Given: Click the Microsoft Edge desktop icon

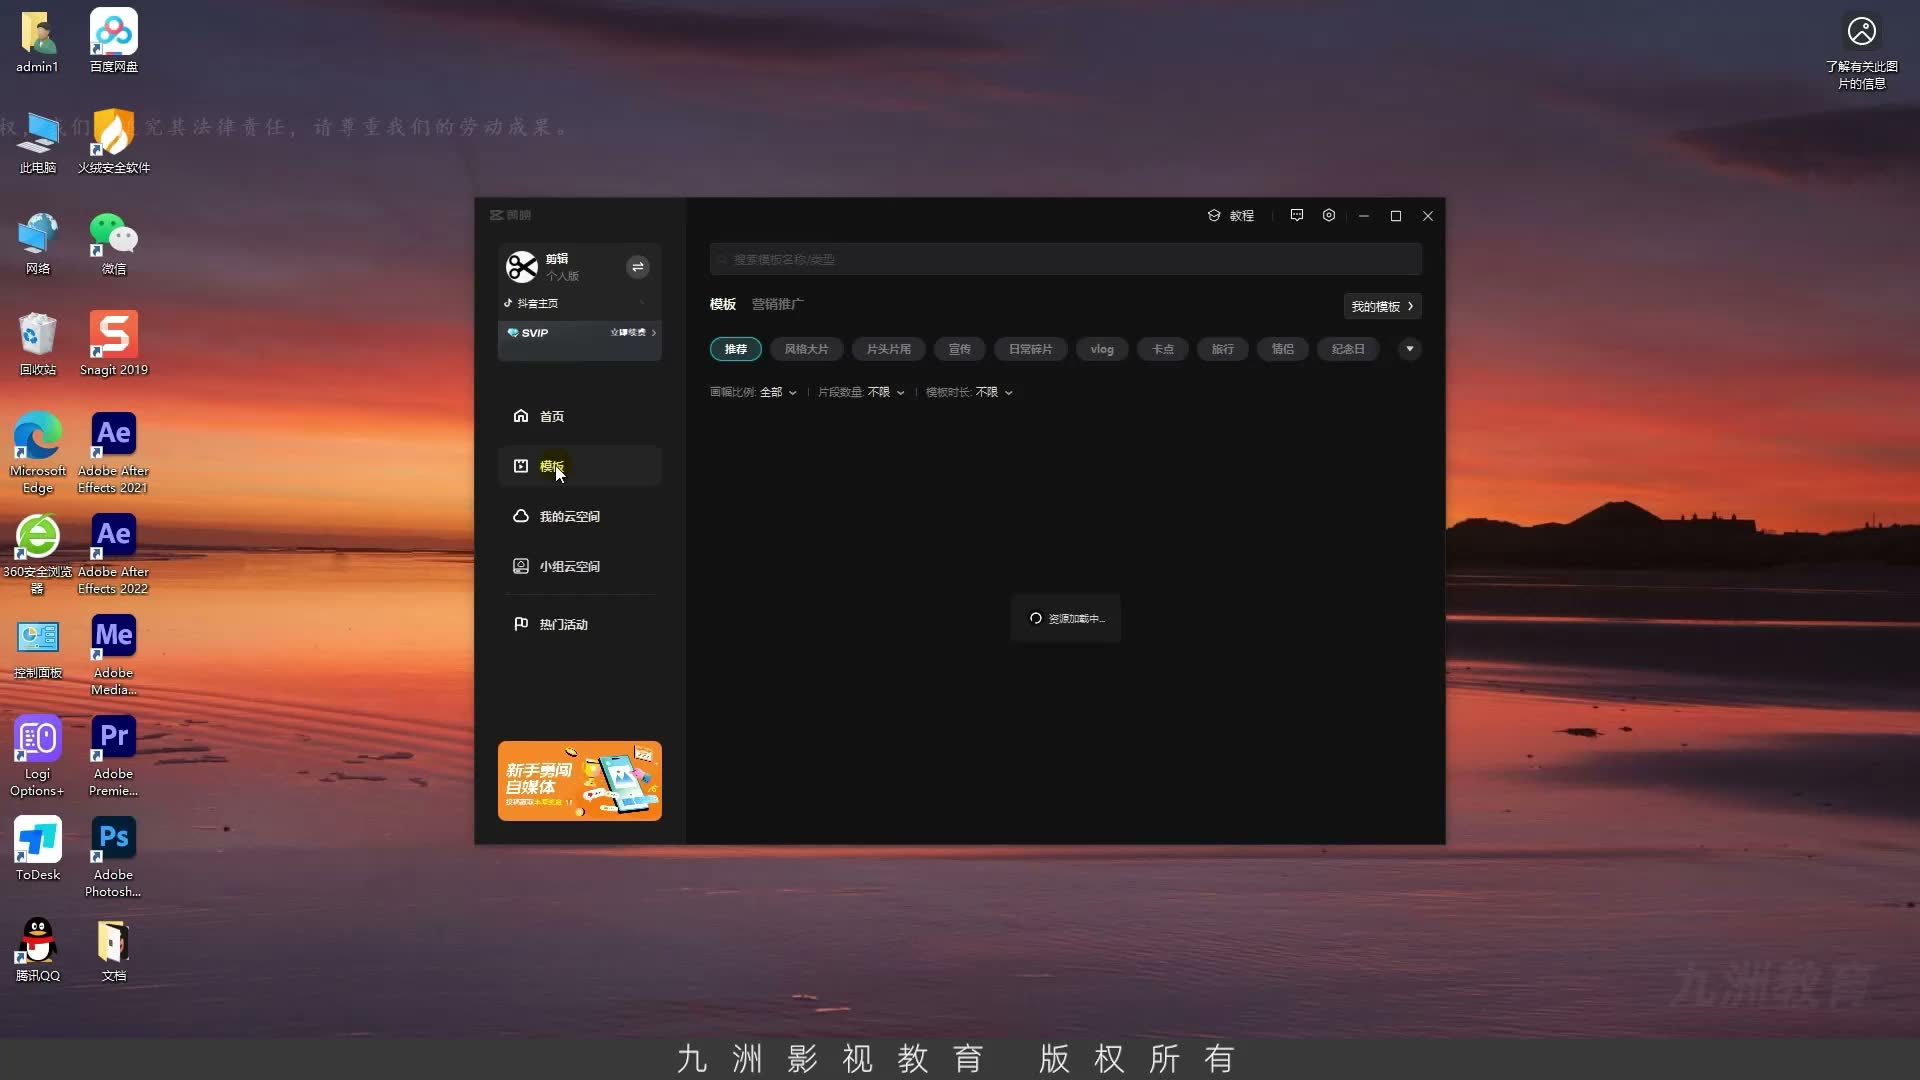Looking at the screenshot, I should coord(38,453).
